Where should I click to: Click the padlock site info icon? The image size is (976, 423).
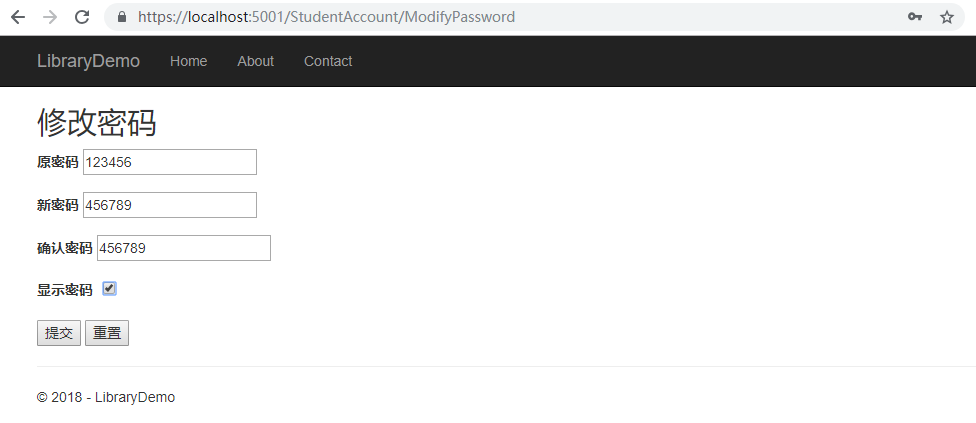pos(122,17)
